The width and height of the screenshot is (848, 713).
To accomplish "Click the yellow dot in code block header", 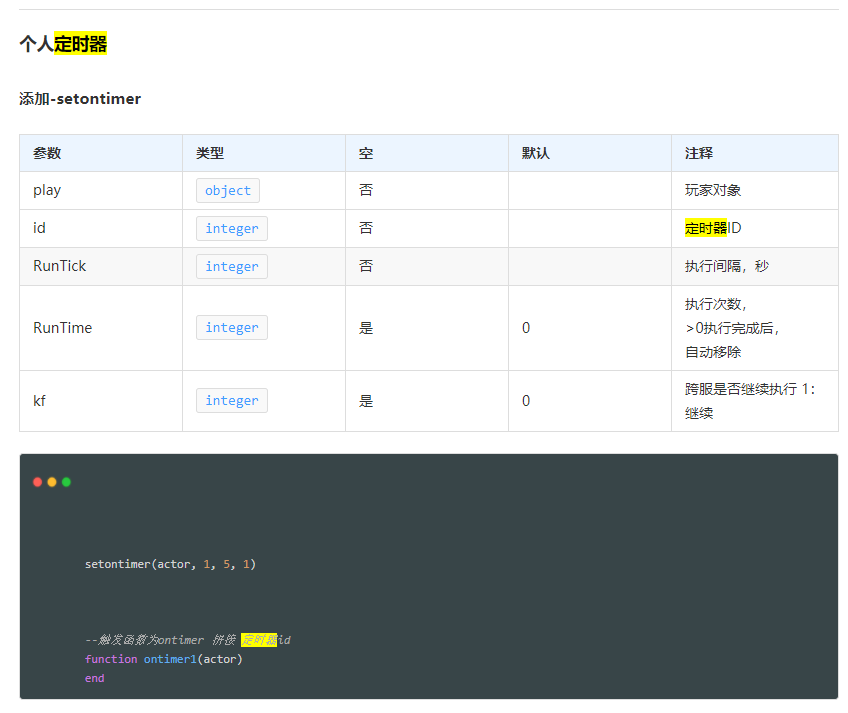I will tap(52, 482).
